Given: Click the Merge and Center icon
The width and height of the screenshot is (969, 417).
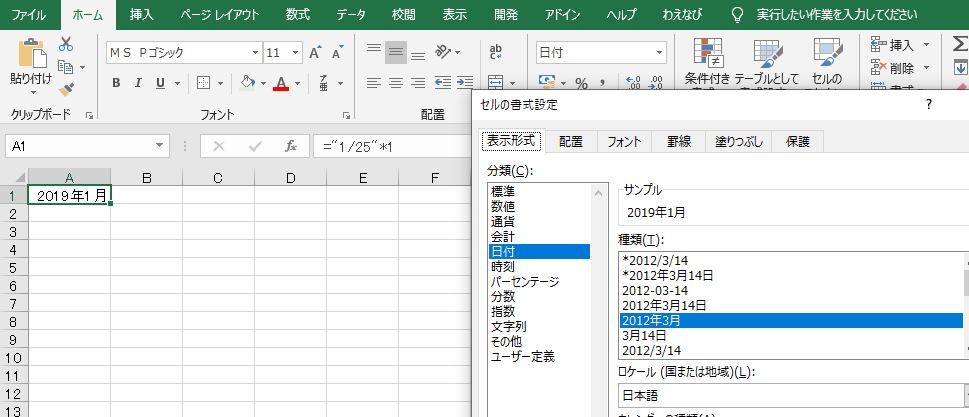Looking at the screenshot, I should tap(496, 82).
